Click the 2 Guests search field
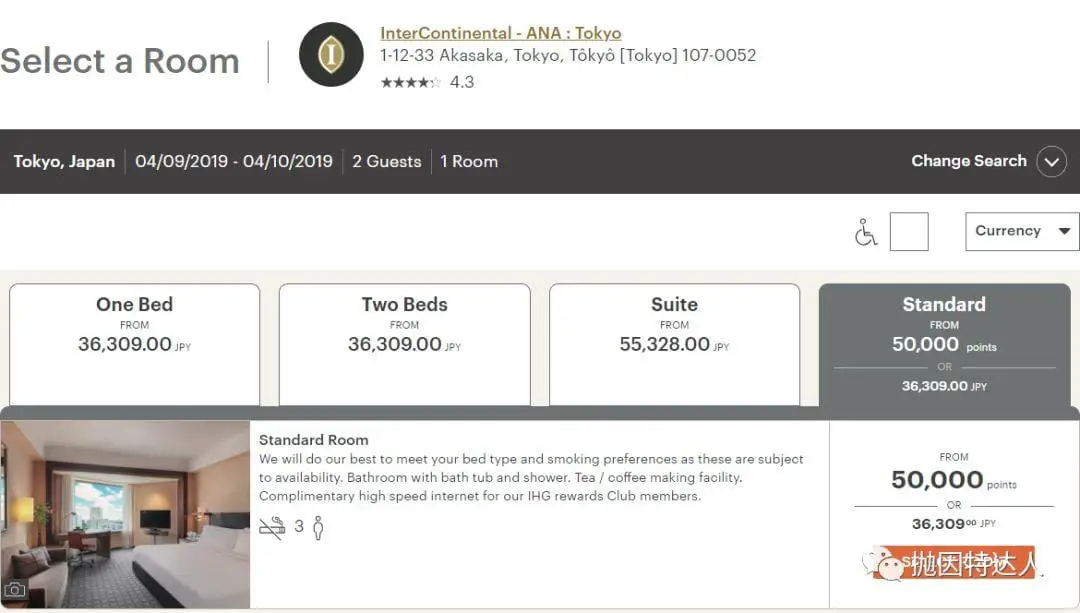The height and width of the screenshot is (613, 1080). pyautogui.click(x=386, y=161)
